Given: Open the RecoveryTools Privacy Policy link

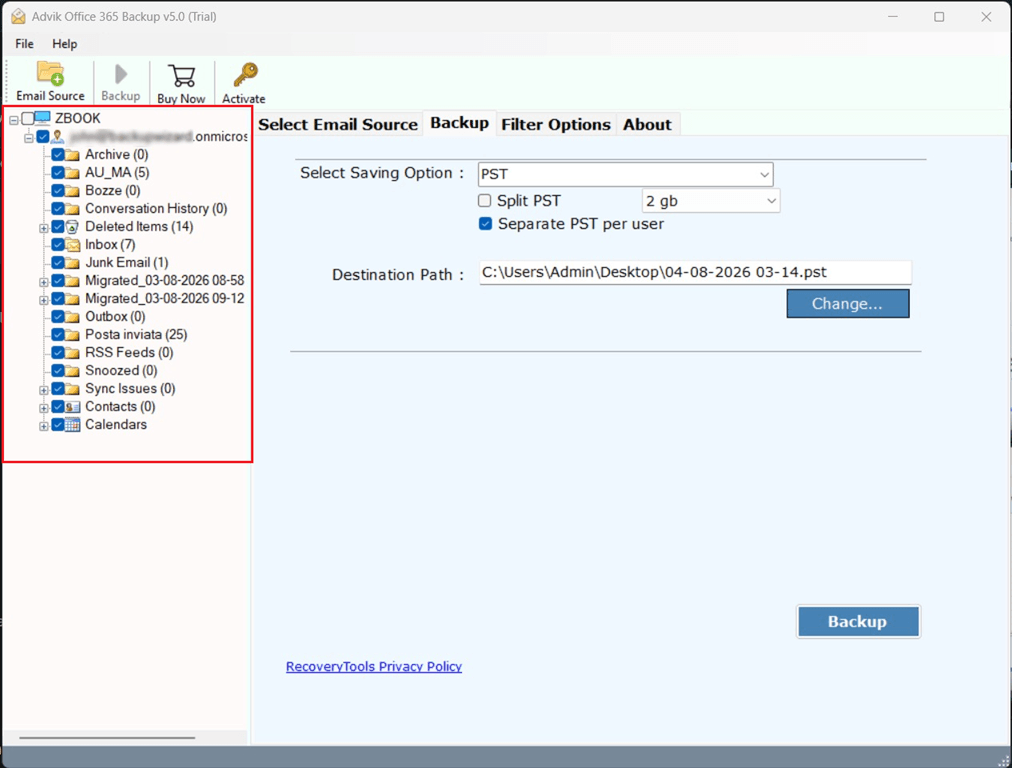Looking at the screenshot, I should point(374,667).
